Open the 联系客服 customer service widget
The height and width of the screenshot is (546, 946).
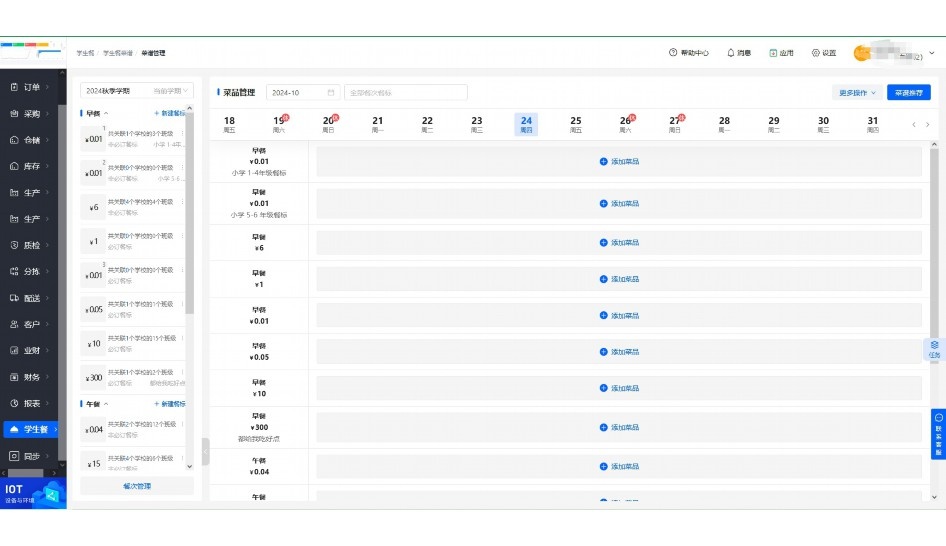[938, 434]
